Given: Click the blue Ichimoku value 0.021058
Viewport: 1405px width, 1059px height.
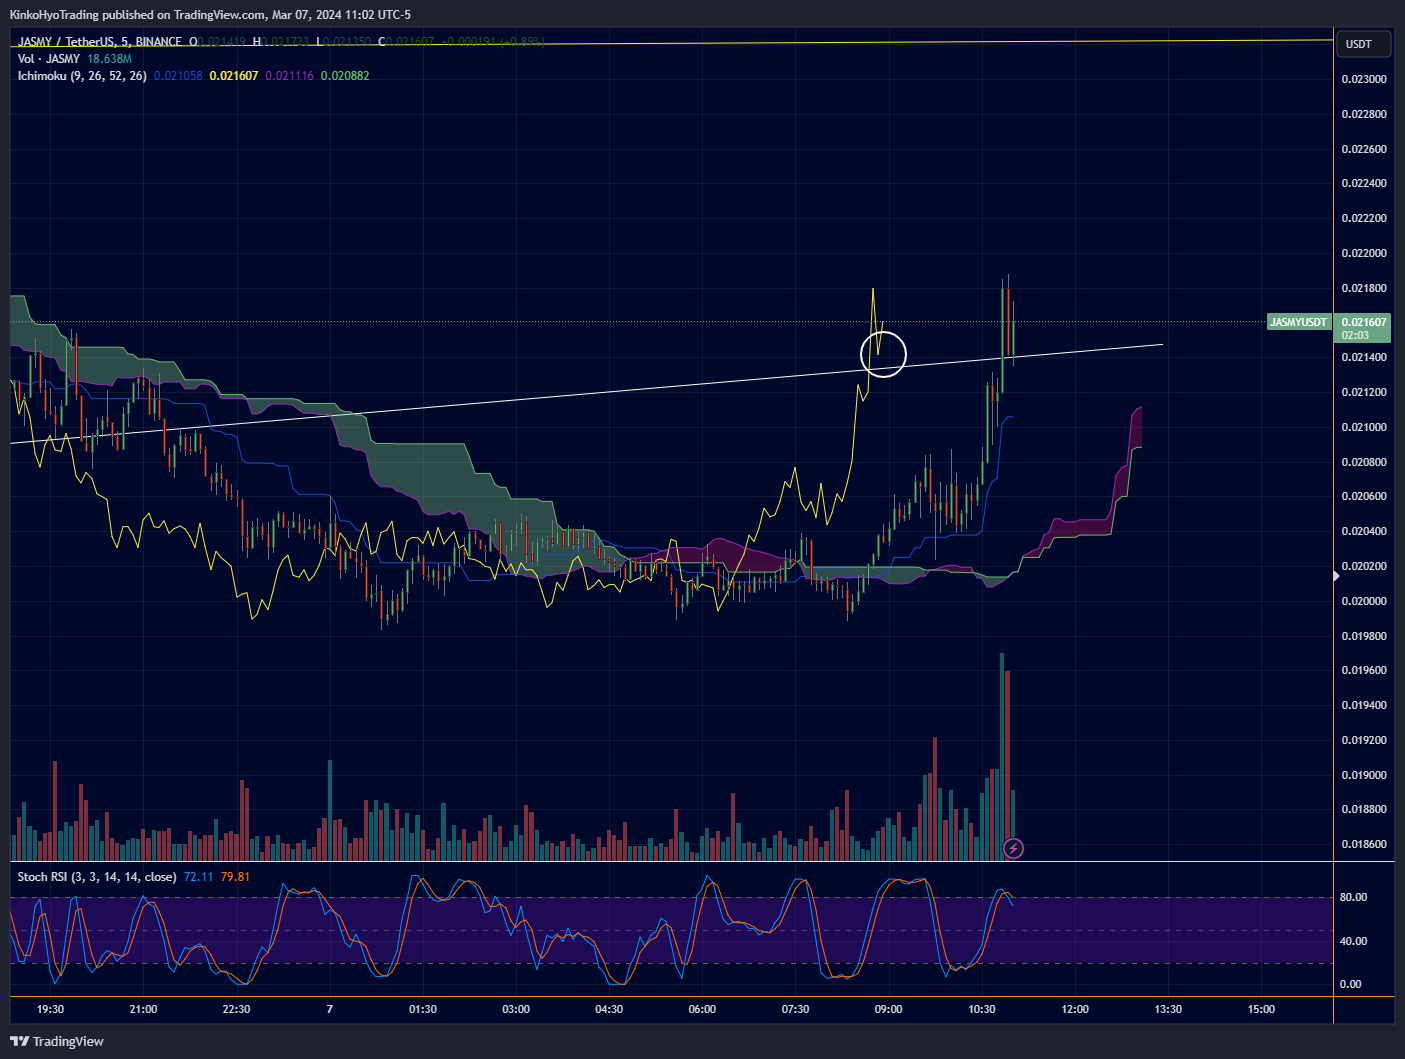Looking at the screenshot, I should point(178,76).
